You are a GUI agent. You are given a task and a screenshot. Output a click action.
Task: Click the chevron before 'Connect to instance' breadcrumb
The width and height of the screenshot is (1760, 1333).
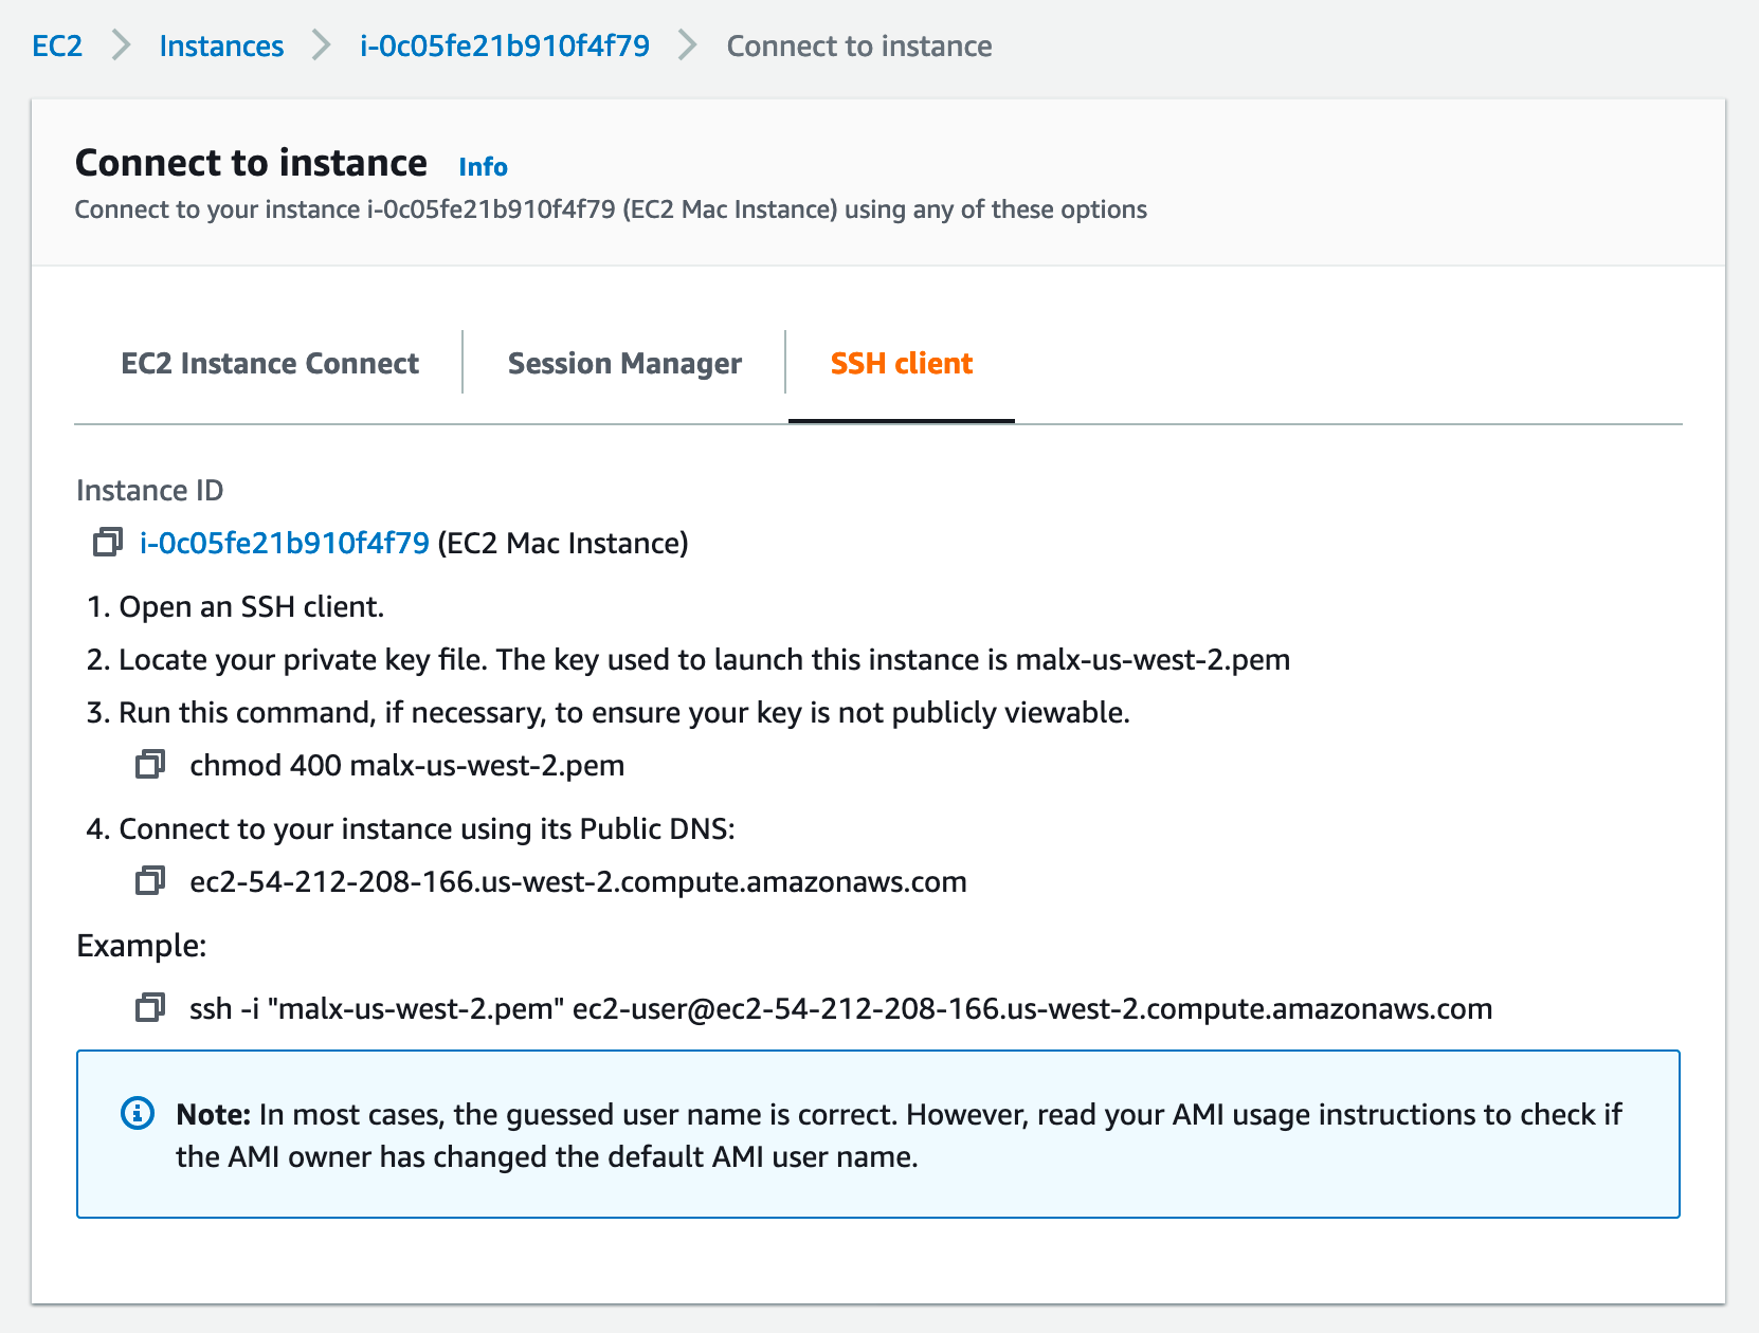(687, 46)
